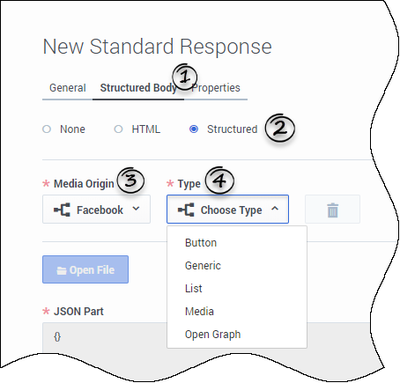Click the numbered callout 4 marker
Screen dimensions: 400x383
tap(220, 180)
